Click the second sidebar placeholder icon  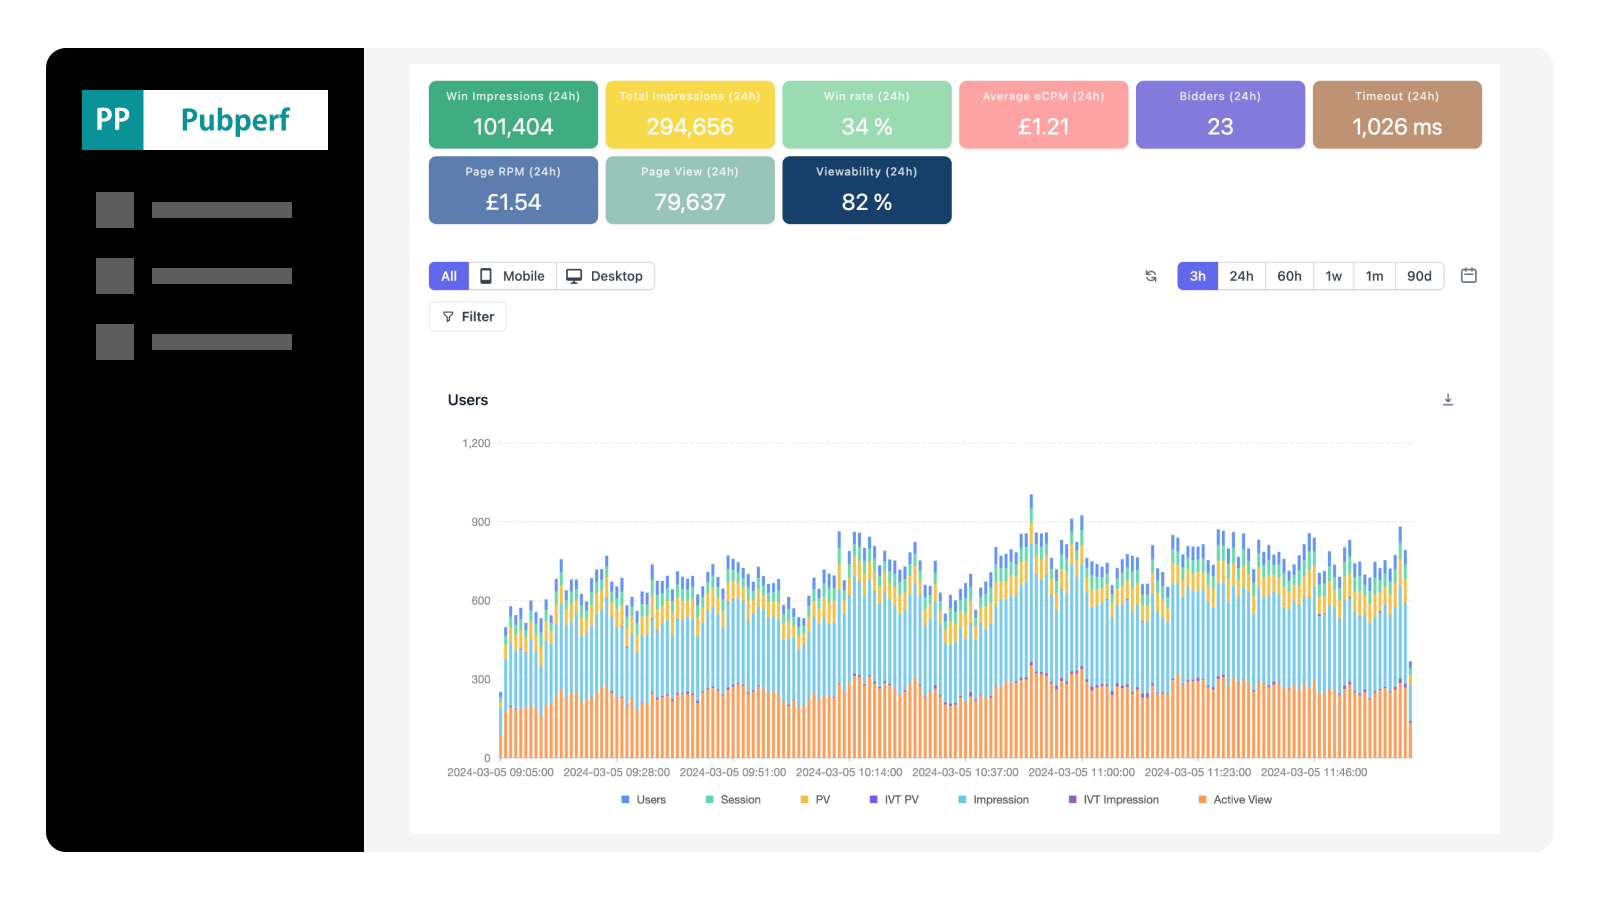pyautogui.click(x=115, y=276)
